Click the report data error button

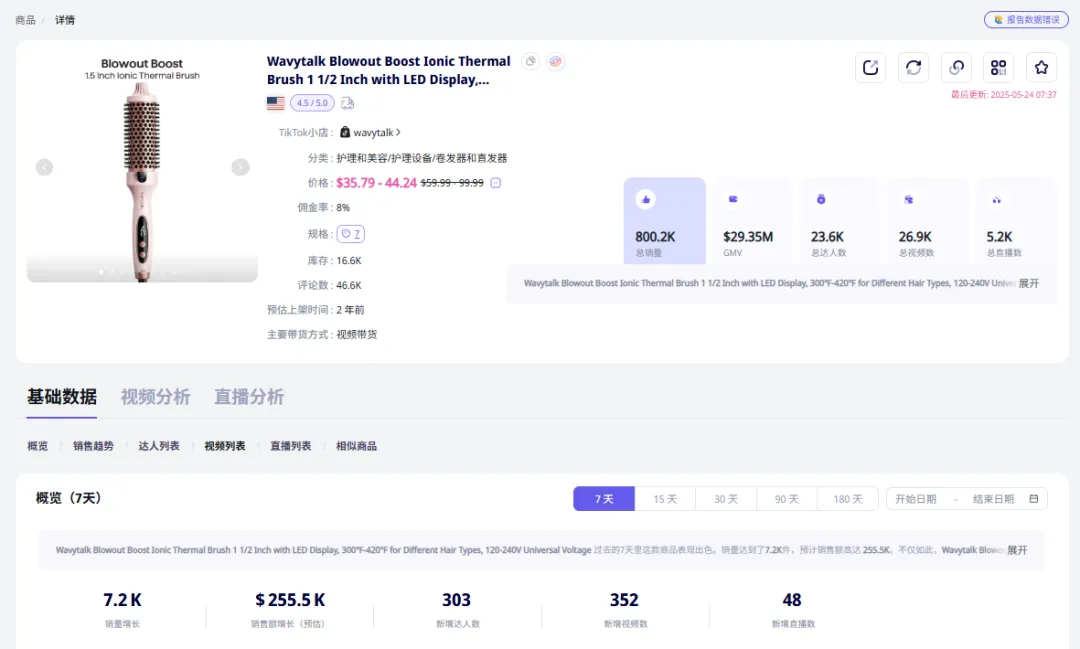[1026, 19]
